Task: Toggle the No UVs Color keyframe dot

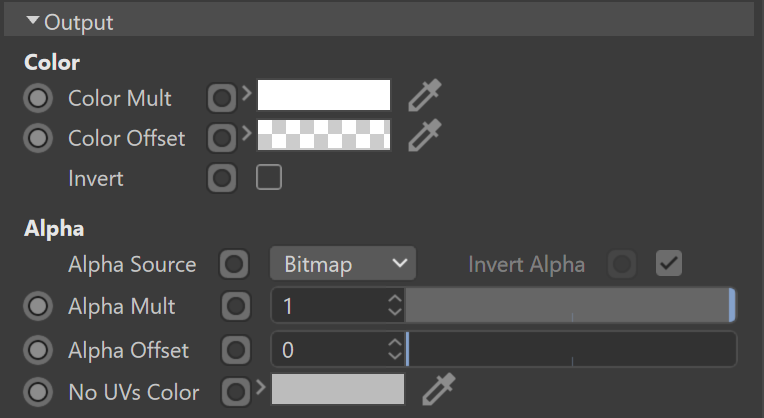Action: pyautogui.click(x=38, y=392)
